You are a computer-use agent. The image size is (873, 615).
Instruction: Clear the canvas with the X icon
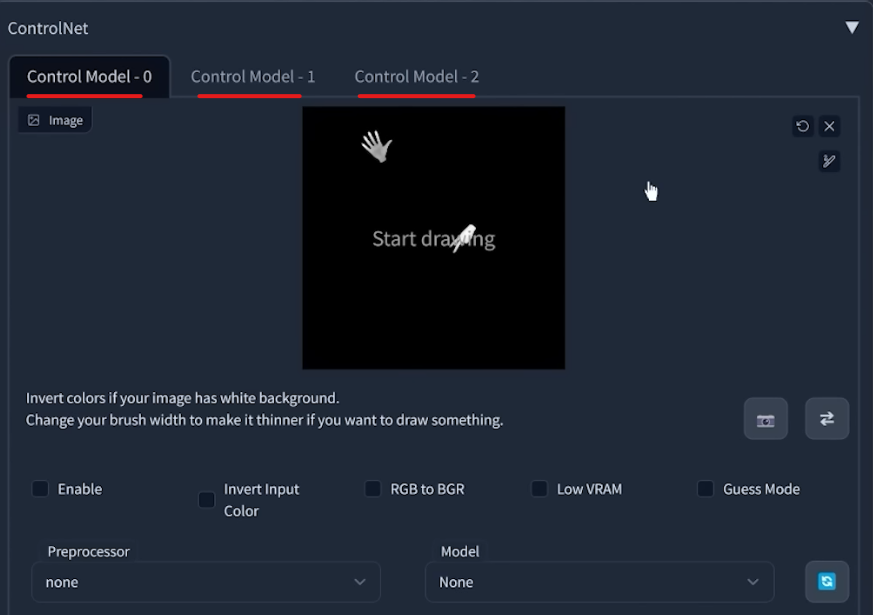pos(829,126)
